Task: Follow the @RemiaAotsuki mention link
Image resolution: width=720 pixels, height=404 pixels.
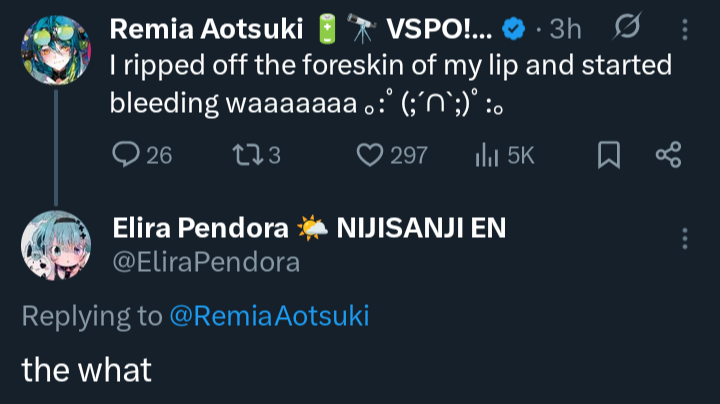Action: (x=269, y=316)
